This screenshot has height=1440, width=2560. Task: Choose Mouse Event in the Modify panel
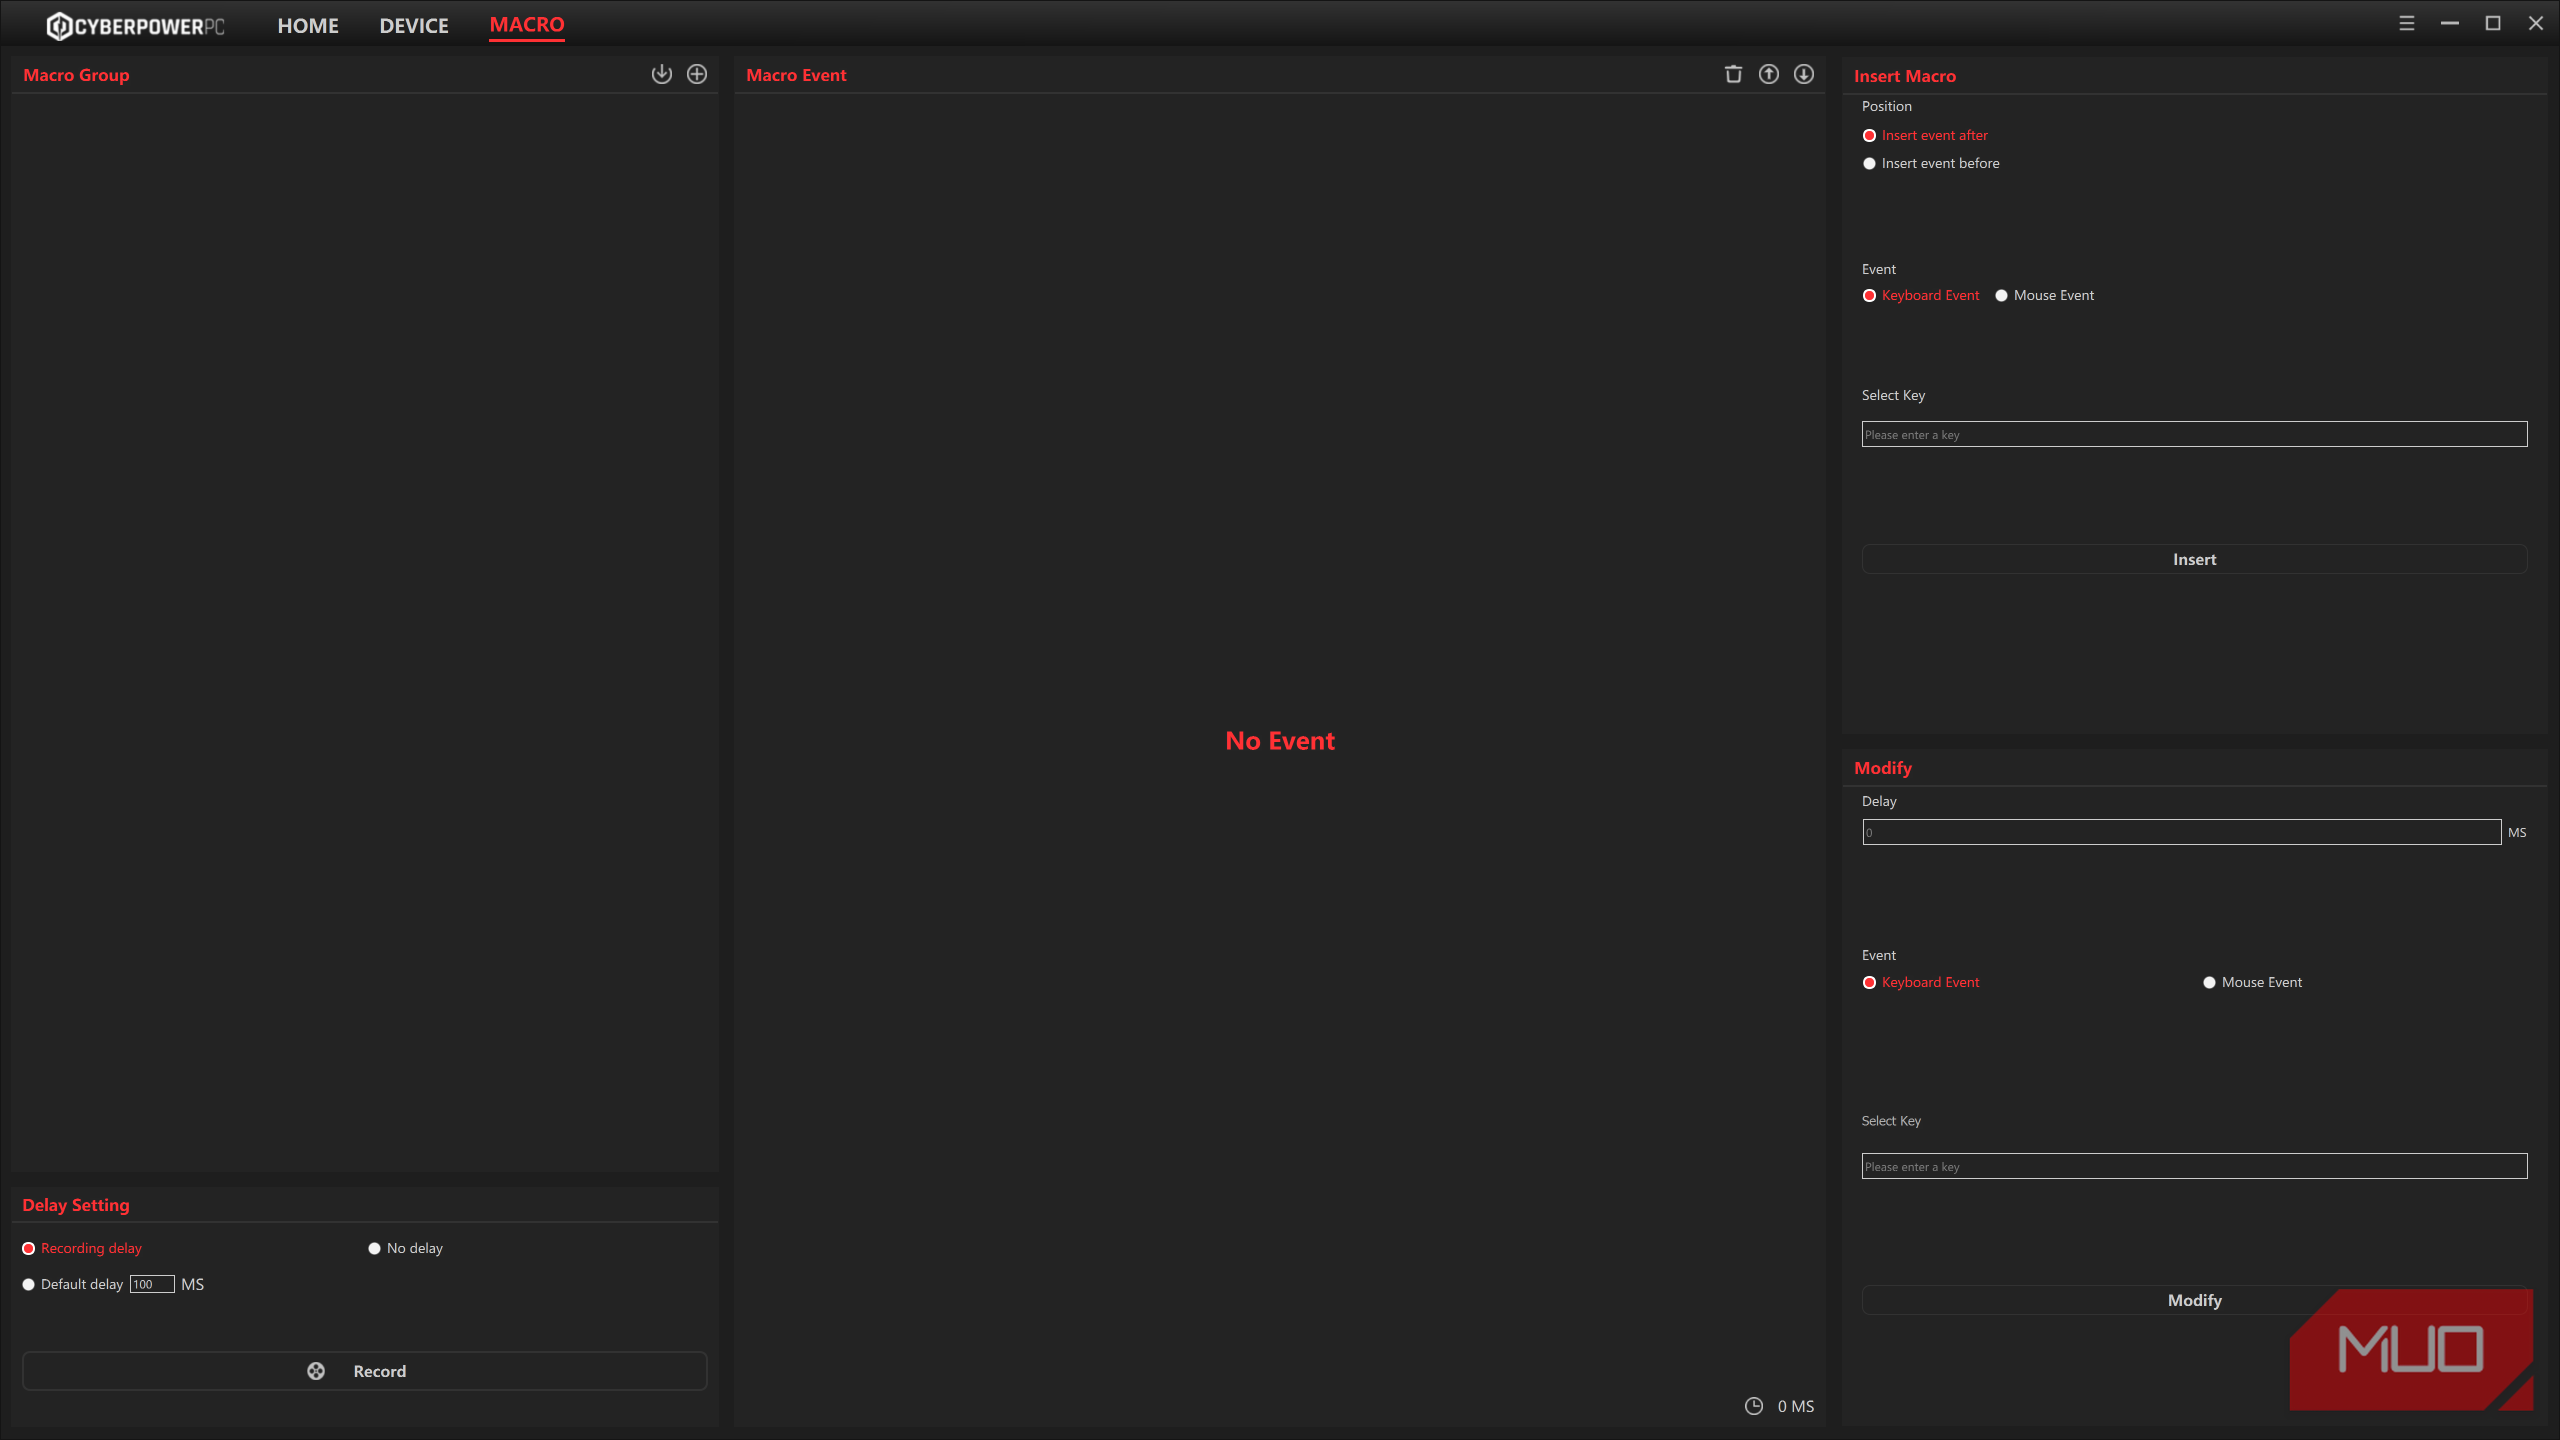[2209, 982]
